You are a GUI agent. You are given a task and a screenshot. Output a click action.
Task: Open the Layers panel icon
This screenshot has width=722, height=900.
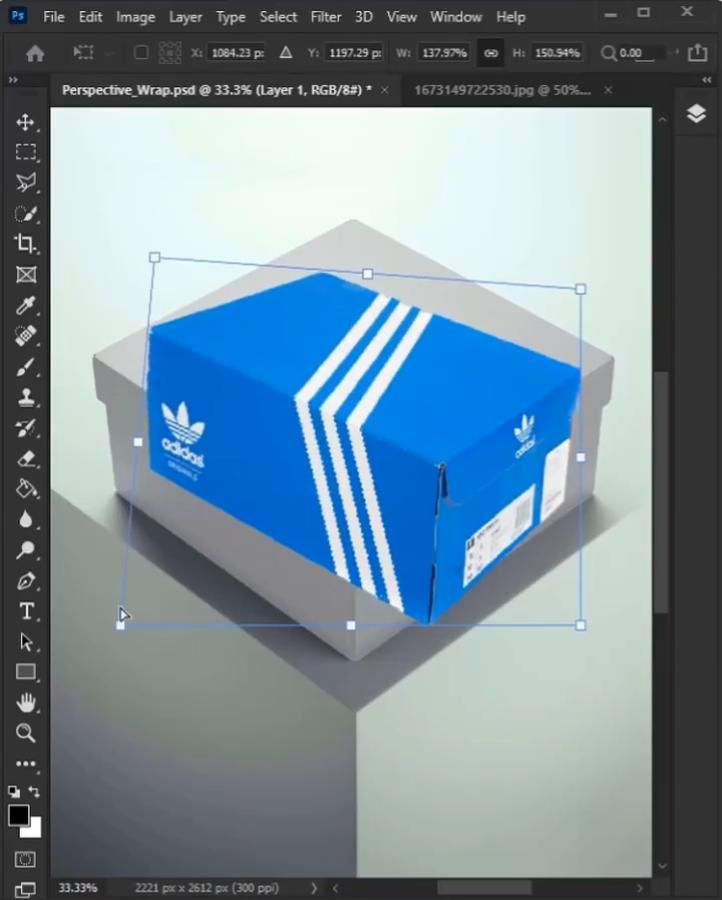[x=696, y=114]
